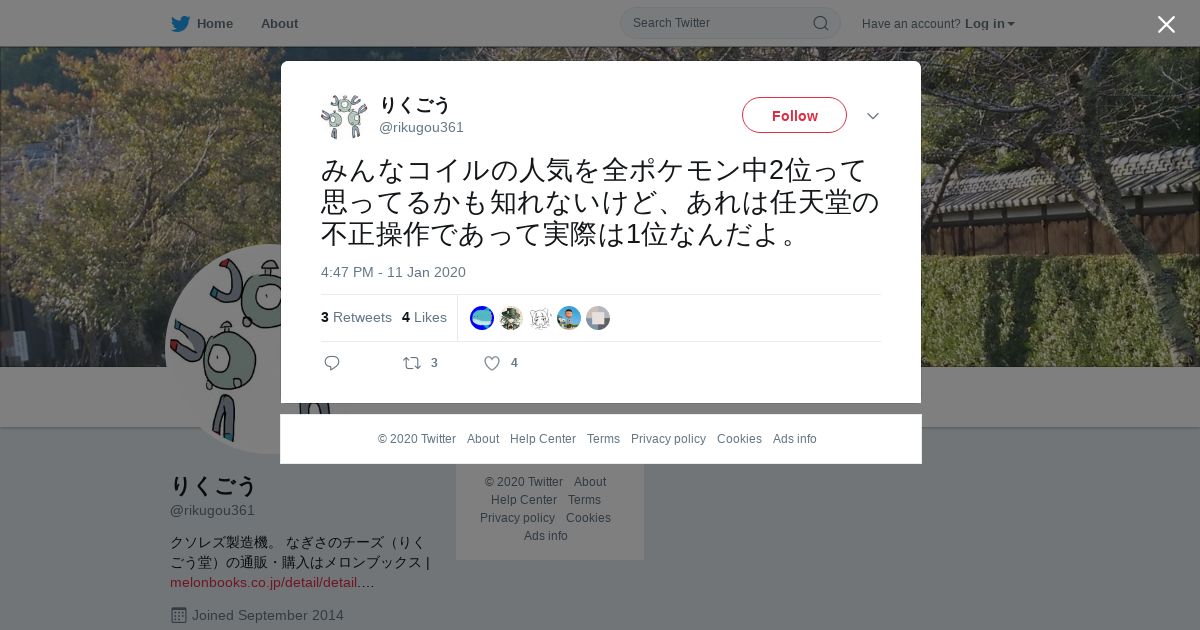Click the search magnifier icon

click(820, 23)
